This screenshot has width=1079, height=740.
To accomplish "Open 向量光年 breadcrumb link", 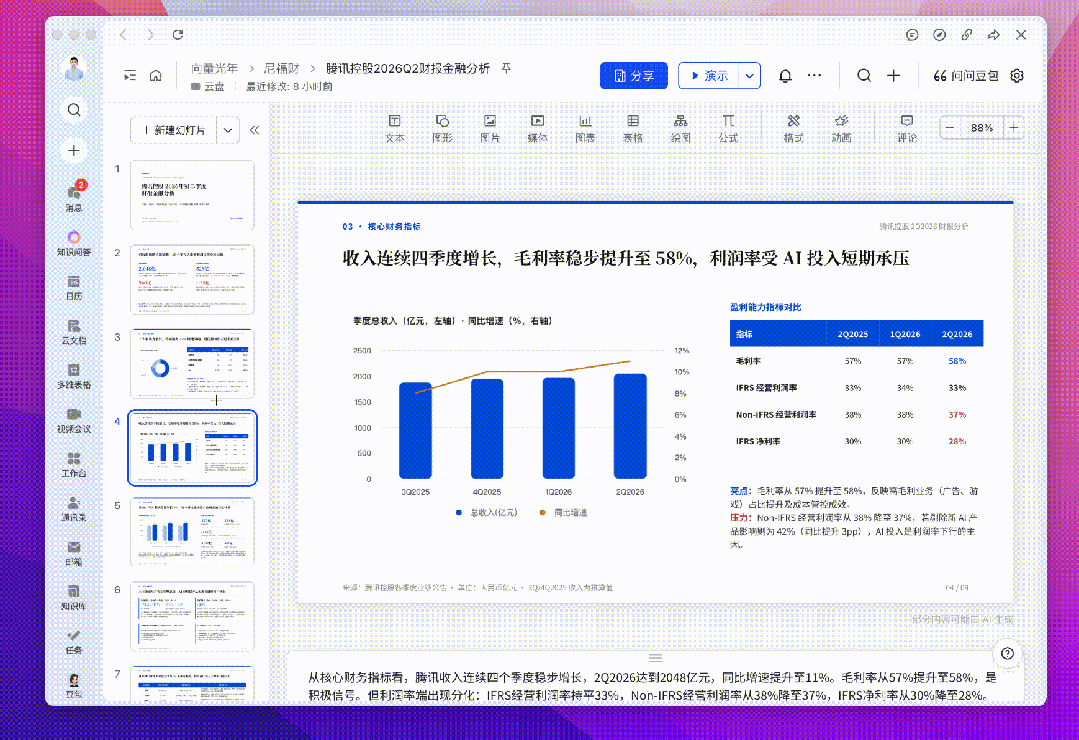I will pyautogui.click(x=214, y=68).
